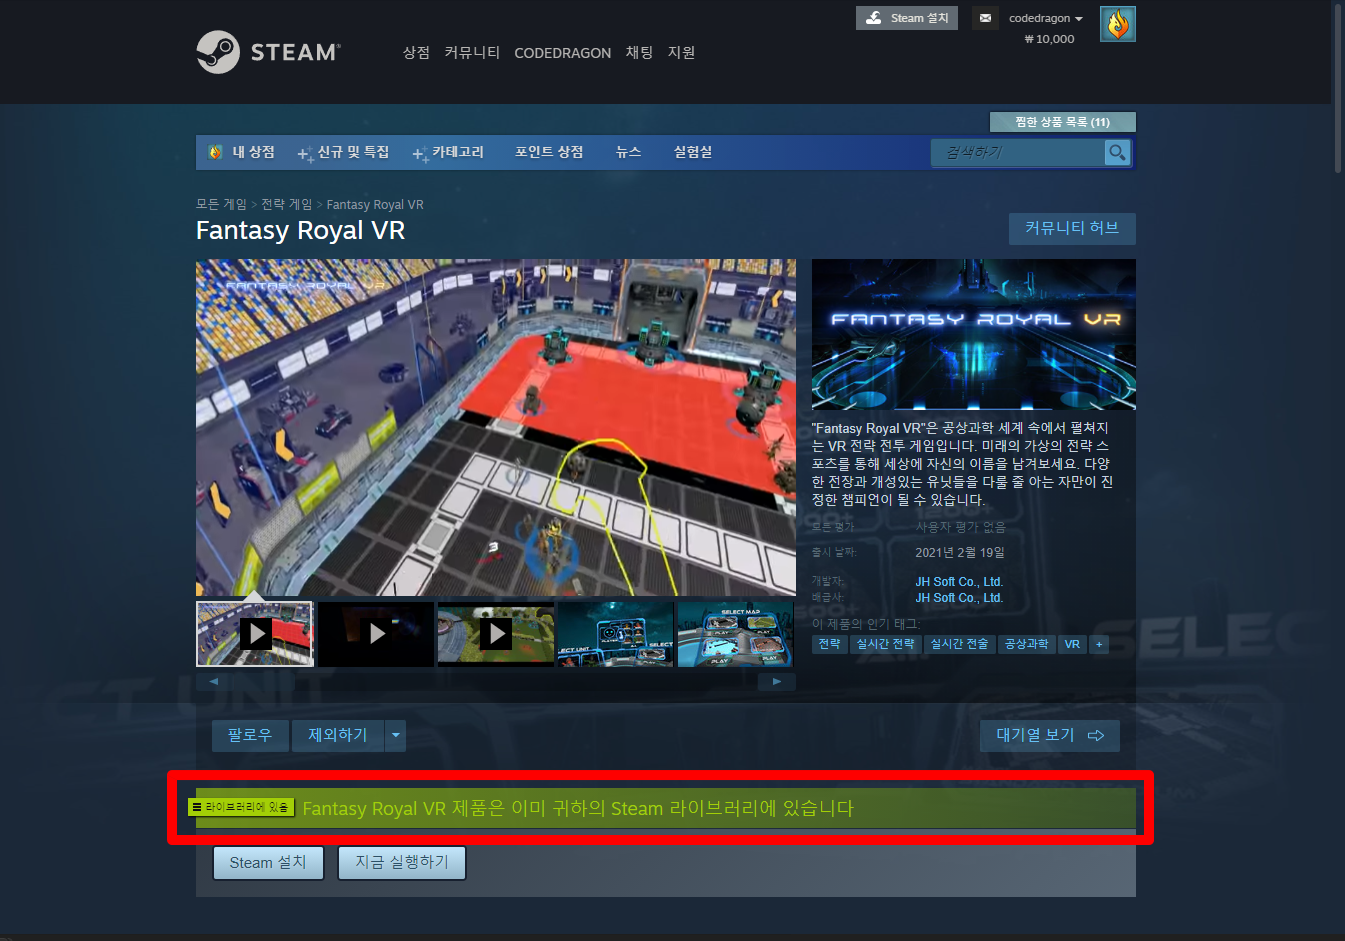Click the 사용자 평가 없음 text
1345x941 pixels.
tap(961, 527)
